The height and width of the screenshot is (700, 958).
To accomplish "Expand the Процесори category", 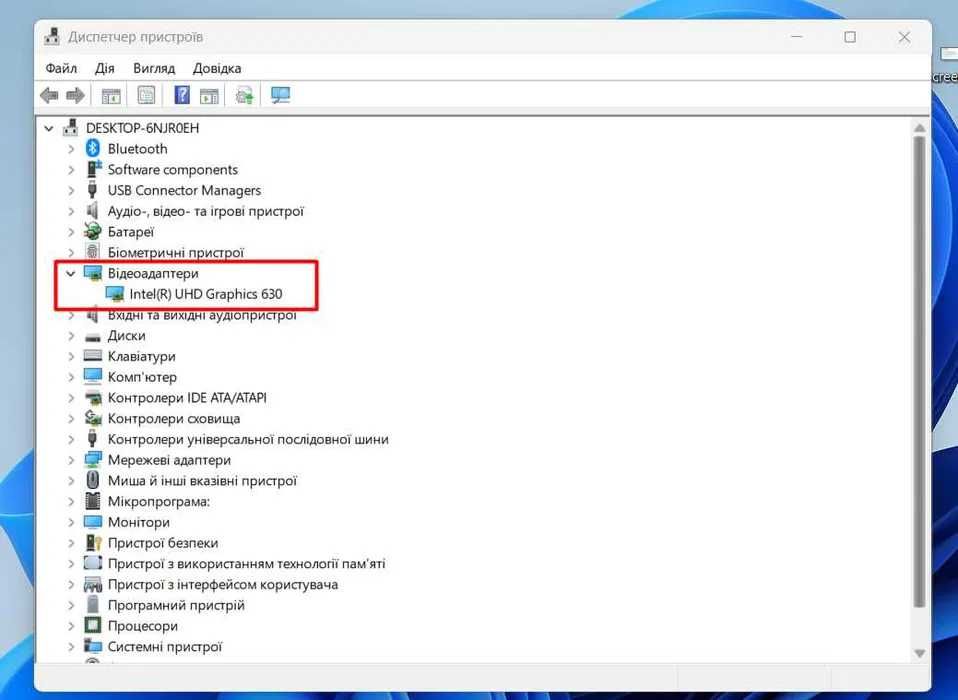I will (x=71, y=627).
